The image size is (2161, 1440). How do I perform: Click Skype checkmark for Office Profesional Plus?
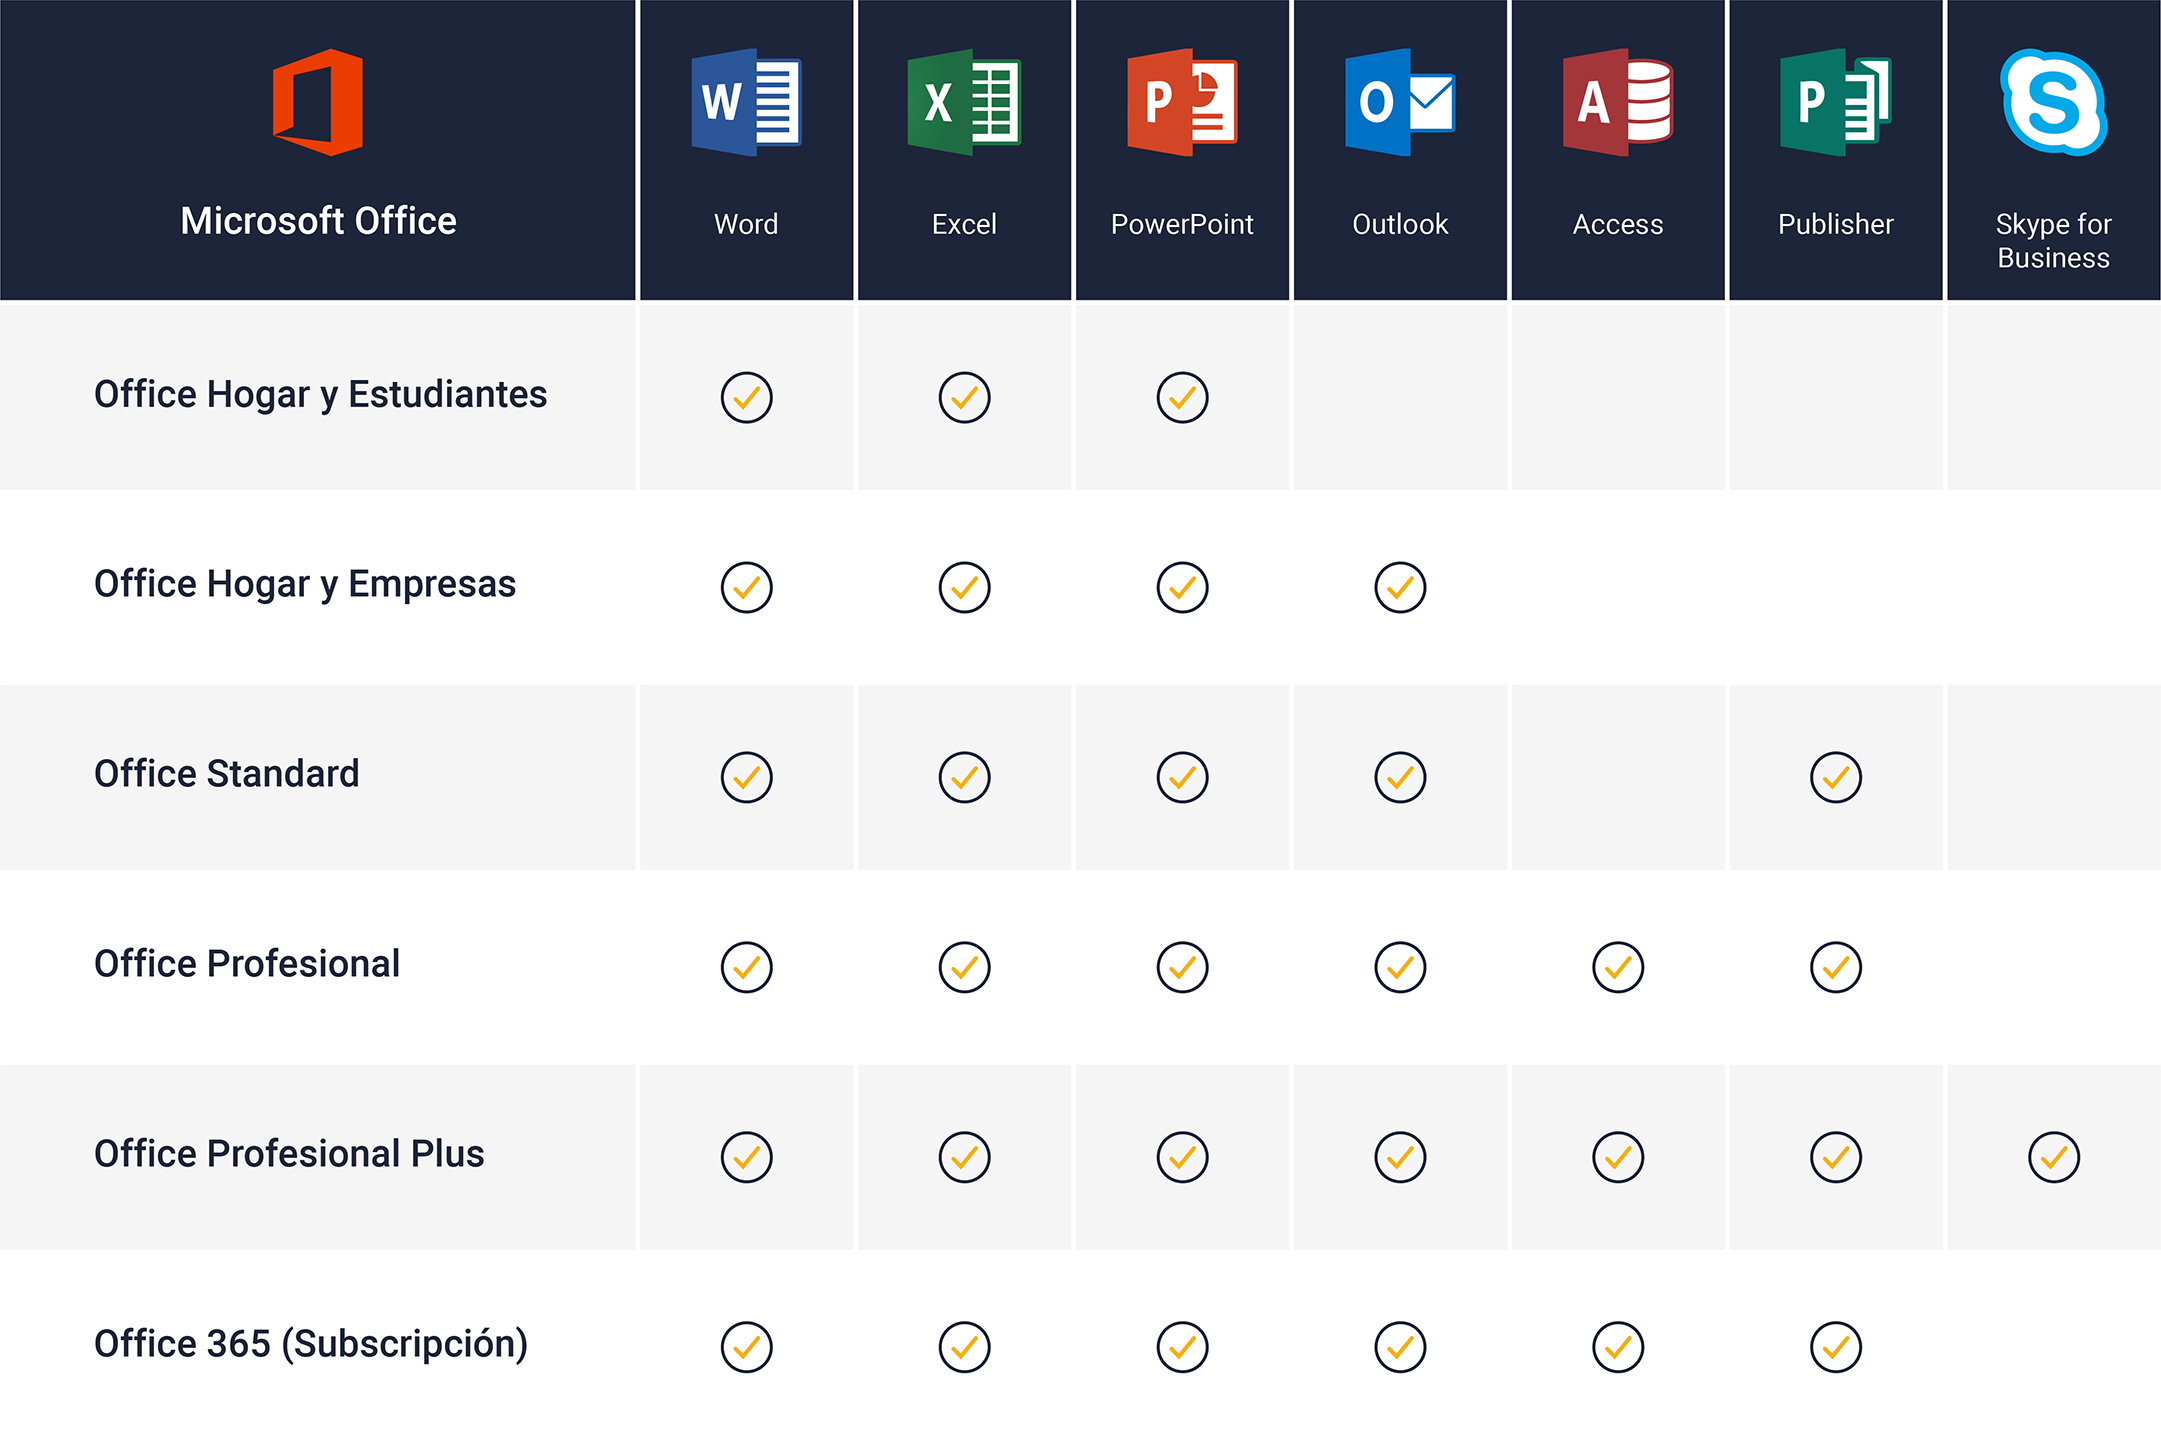[x=2054, y=1158]
